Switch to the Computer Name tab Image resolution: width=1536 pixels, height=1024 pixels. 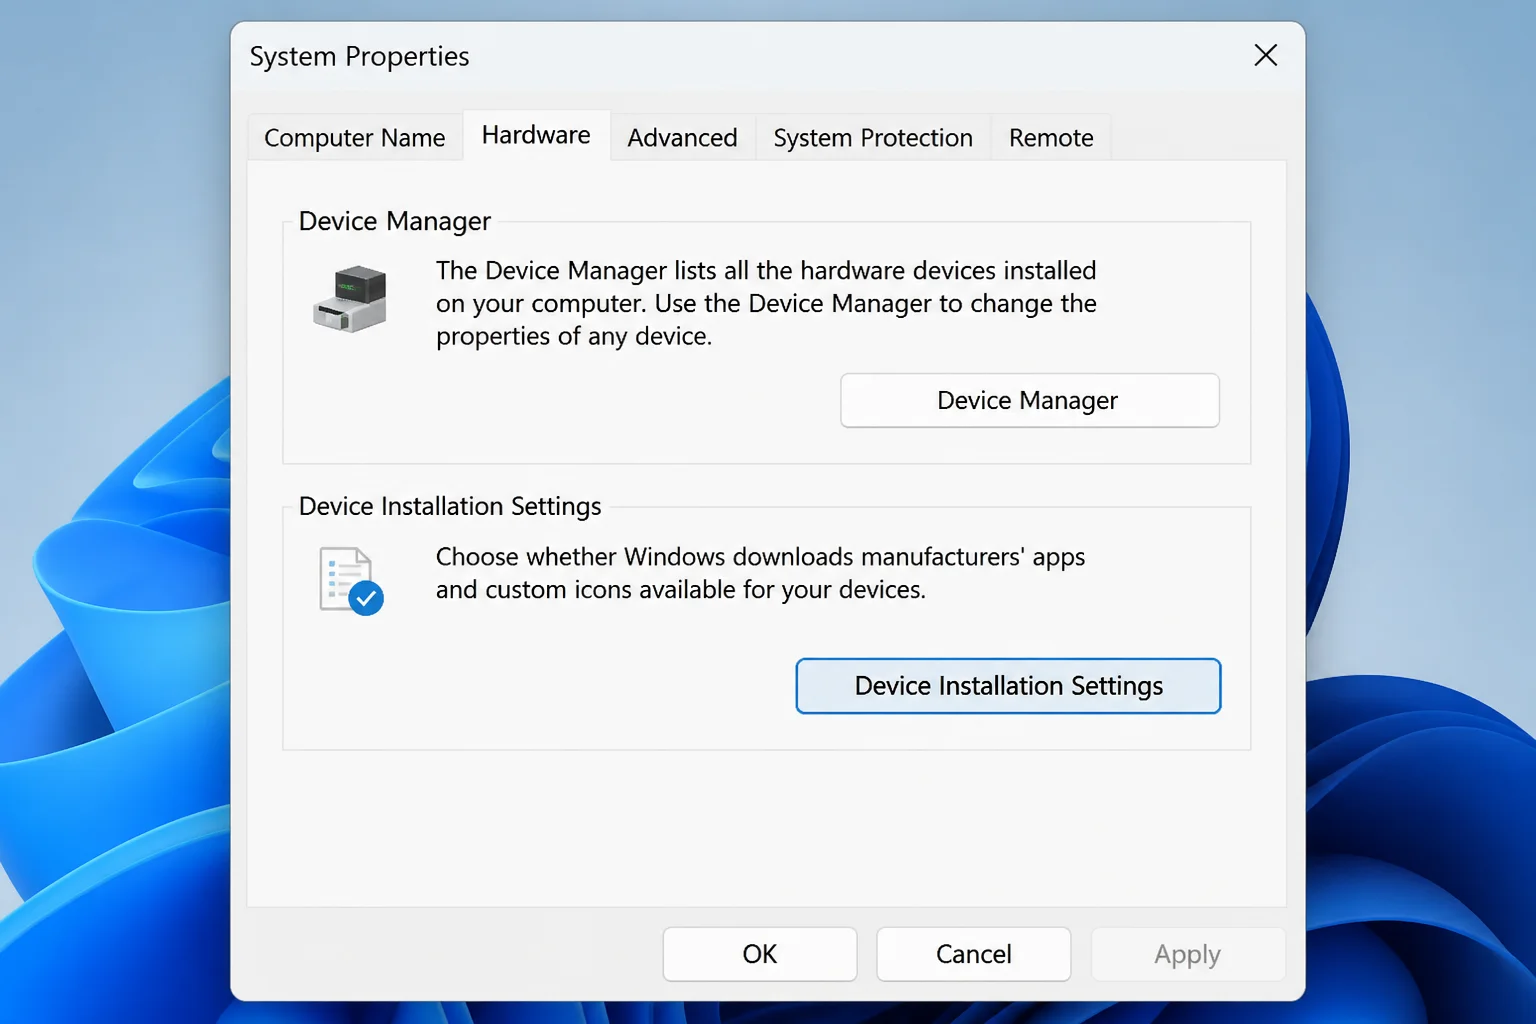tap(355, 138)
